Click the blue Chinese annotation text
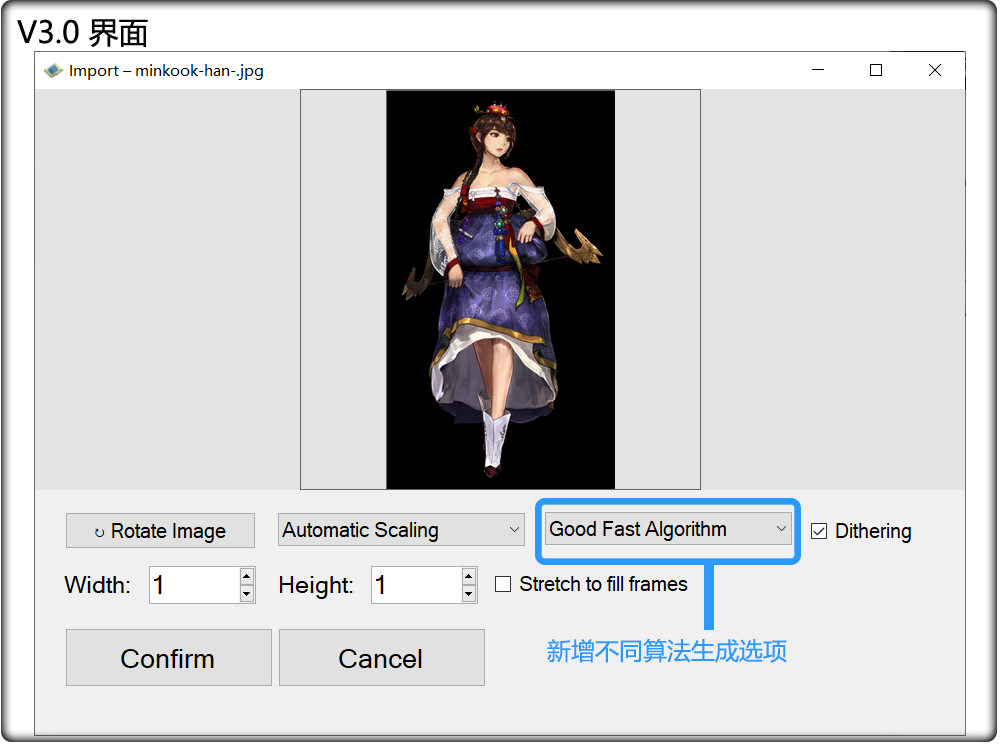Image resolution: width=1000 pixels, height=744 pixels. [666, 652]
